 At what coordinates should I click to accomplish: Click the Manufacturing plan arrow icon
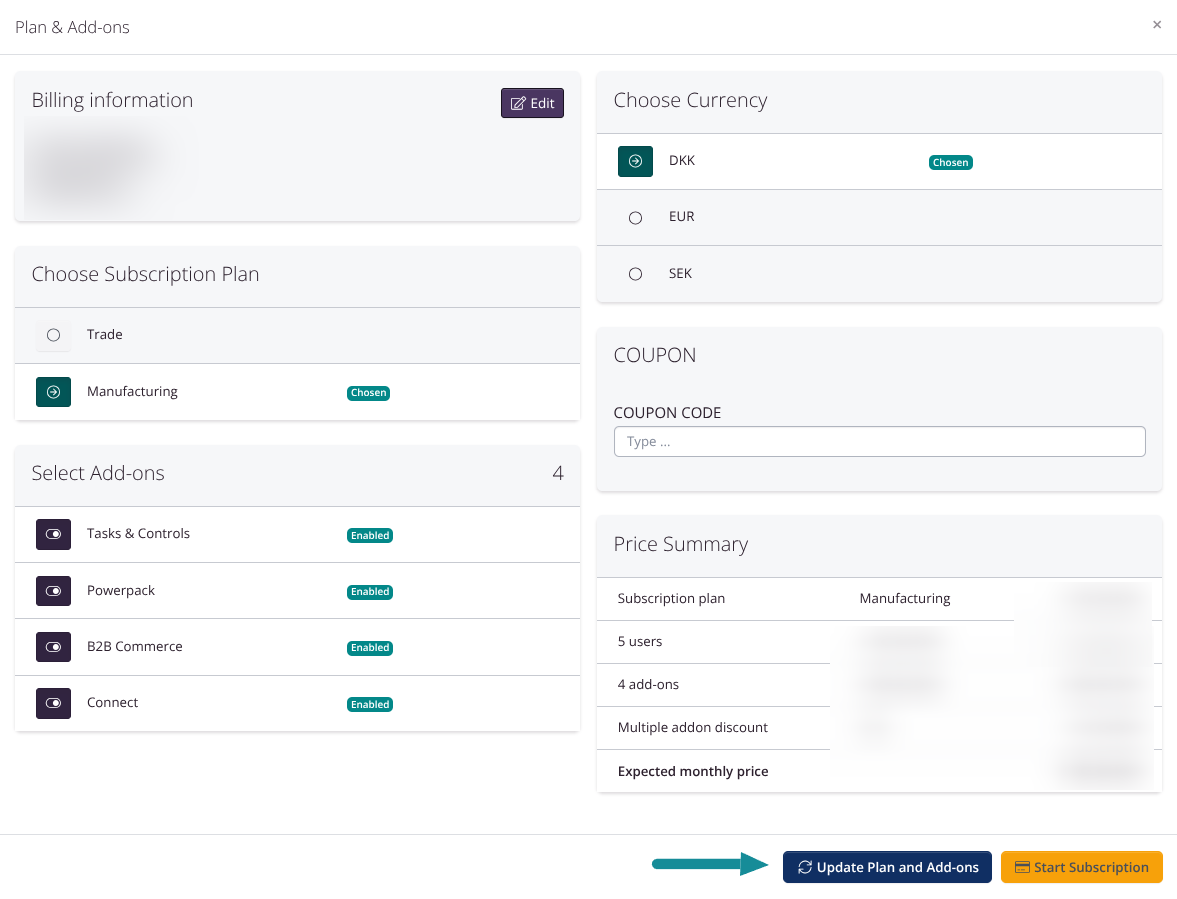point(53,392)
